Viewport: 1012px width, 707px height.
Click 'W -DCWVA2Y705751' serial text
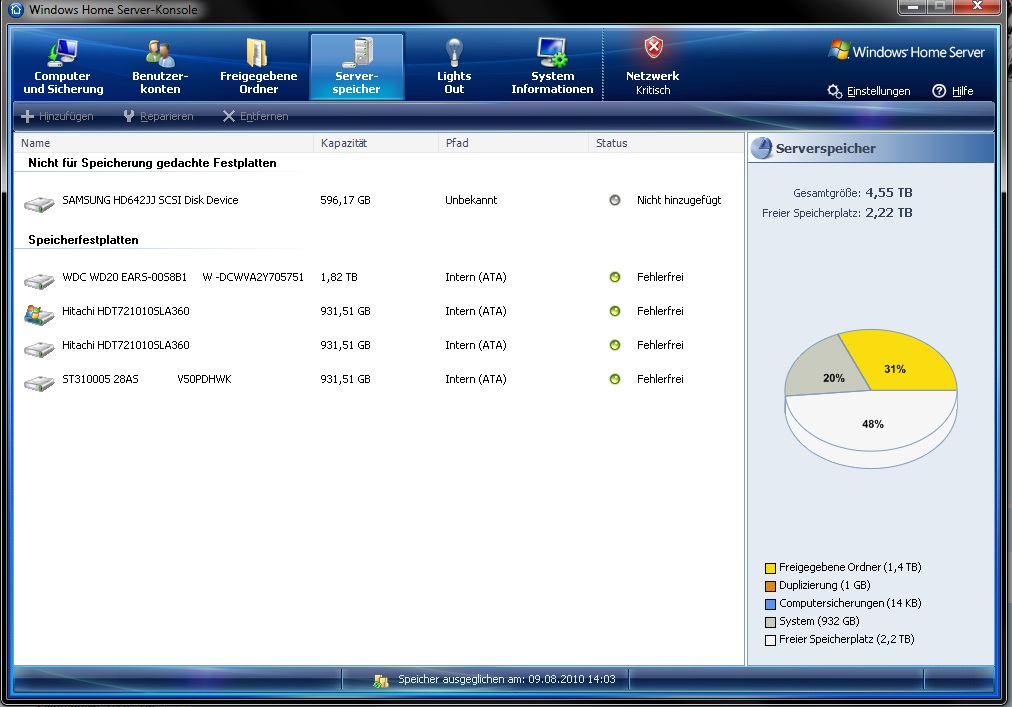pyautogui.click(x=253, y=277)
